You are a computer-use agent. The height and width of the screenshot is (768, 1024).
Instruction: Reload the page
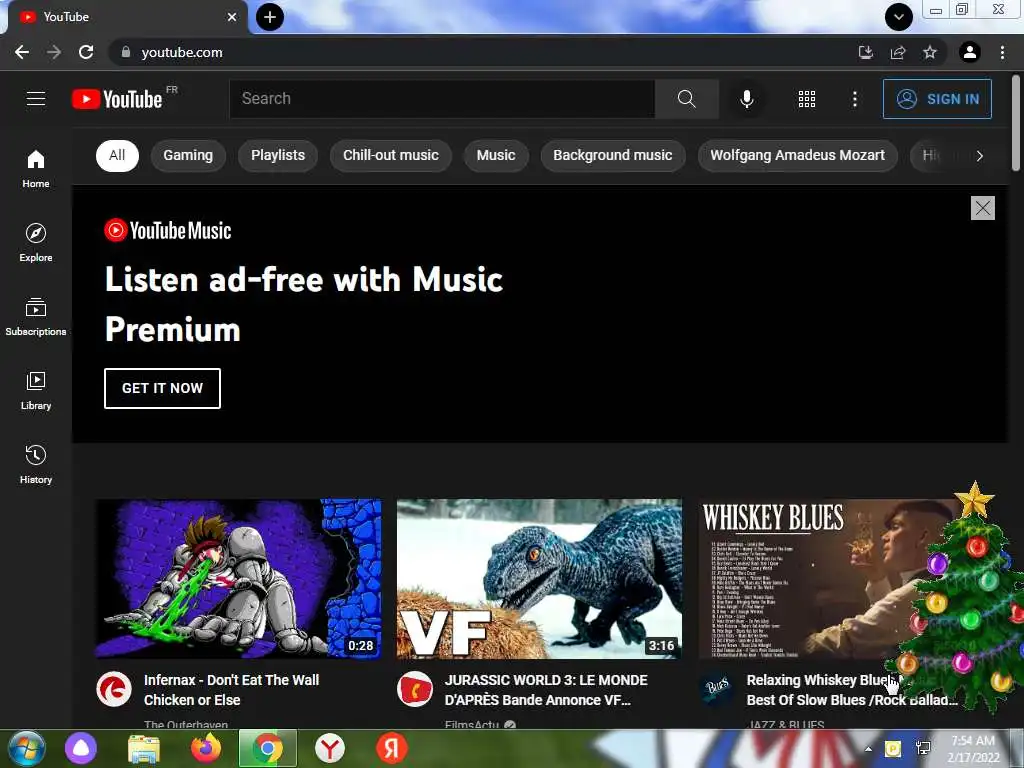coord(86,52)
